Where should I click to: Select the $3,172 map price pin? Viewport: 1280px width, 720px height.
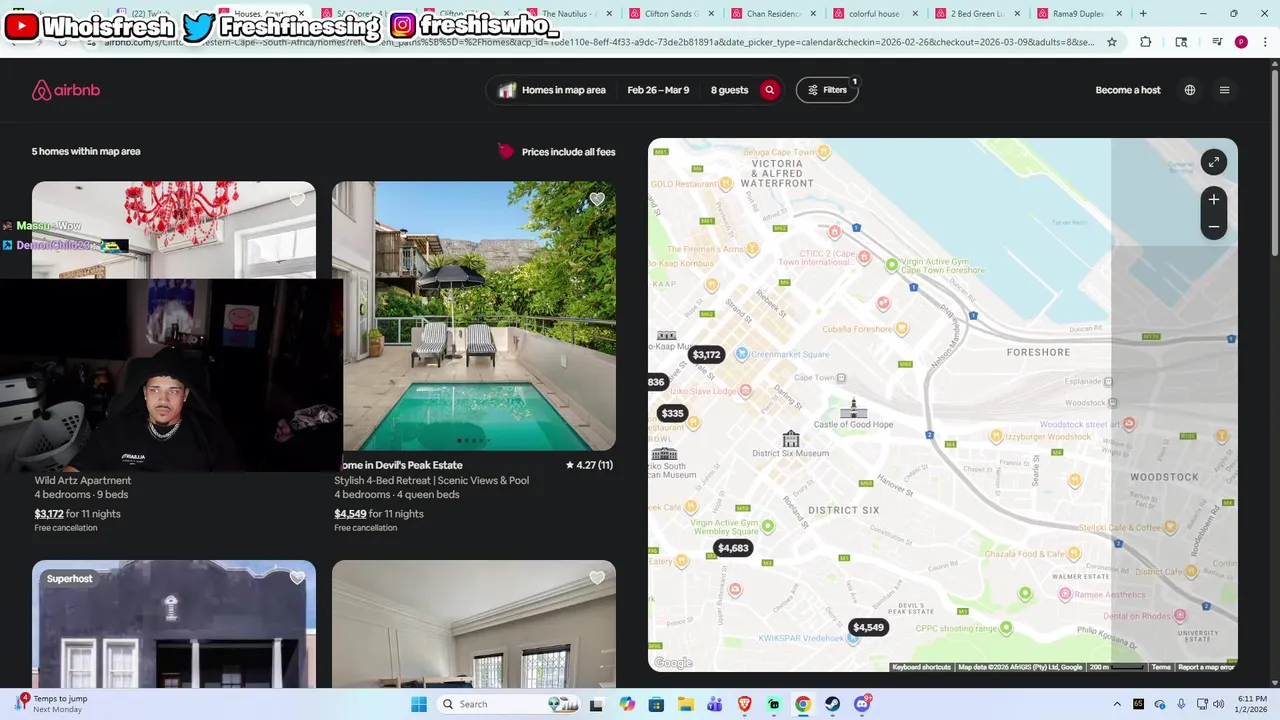[706, 355]
